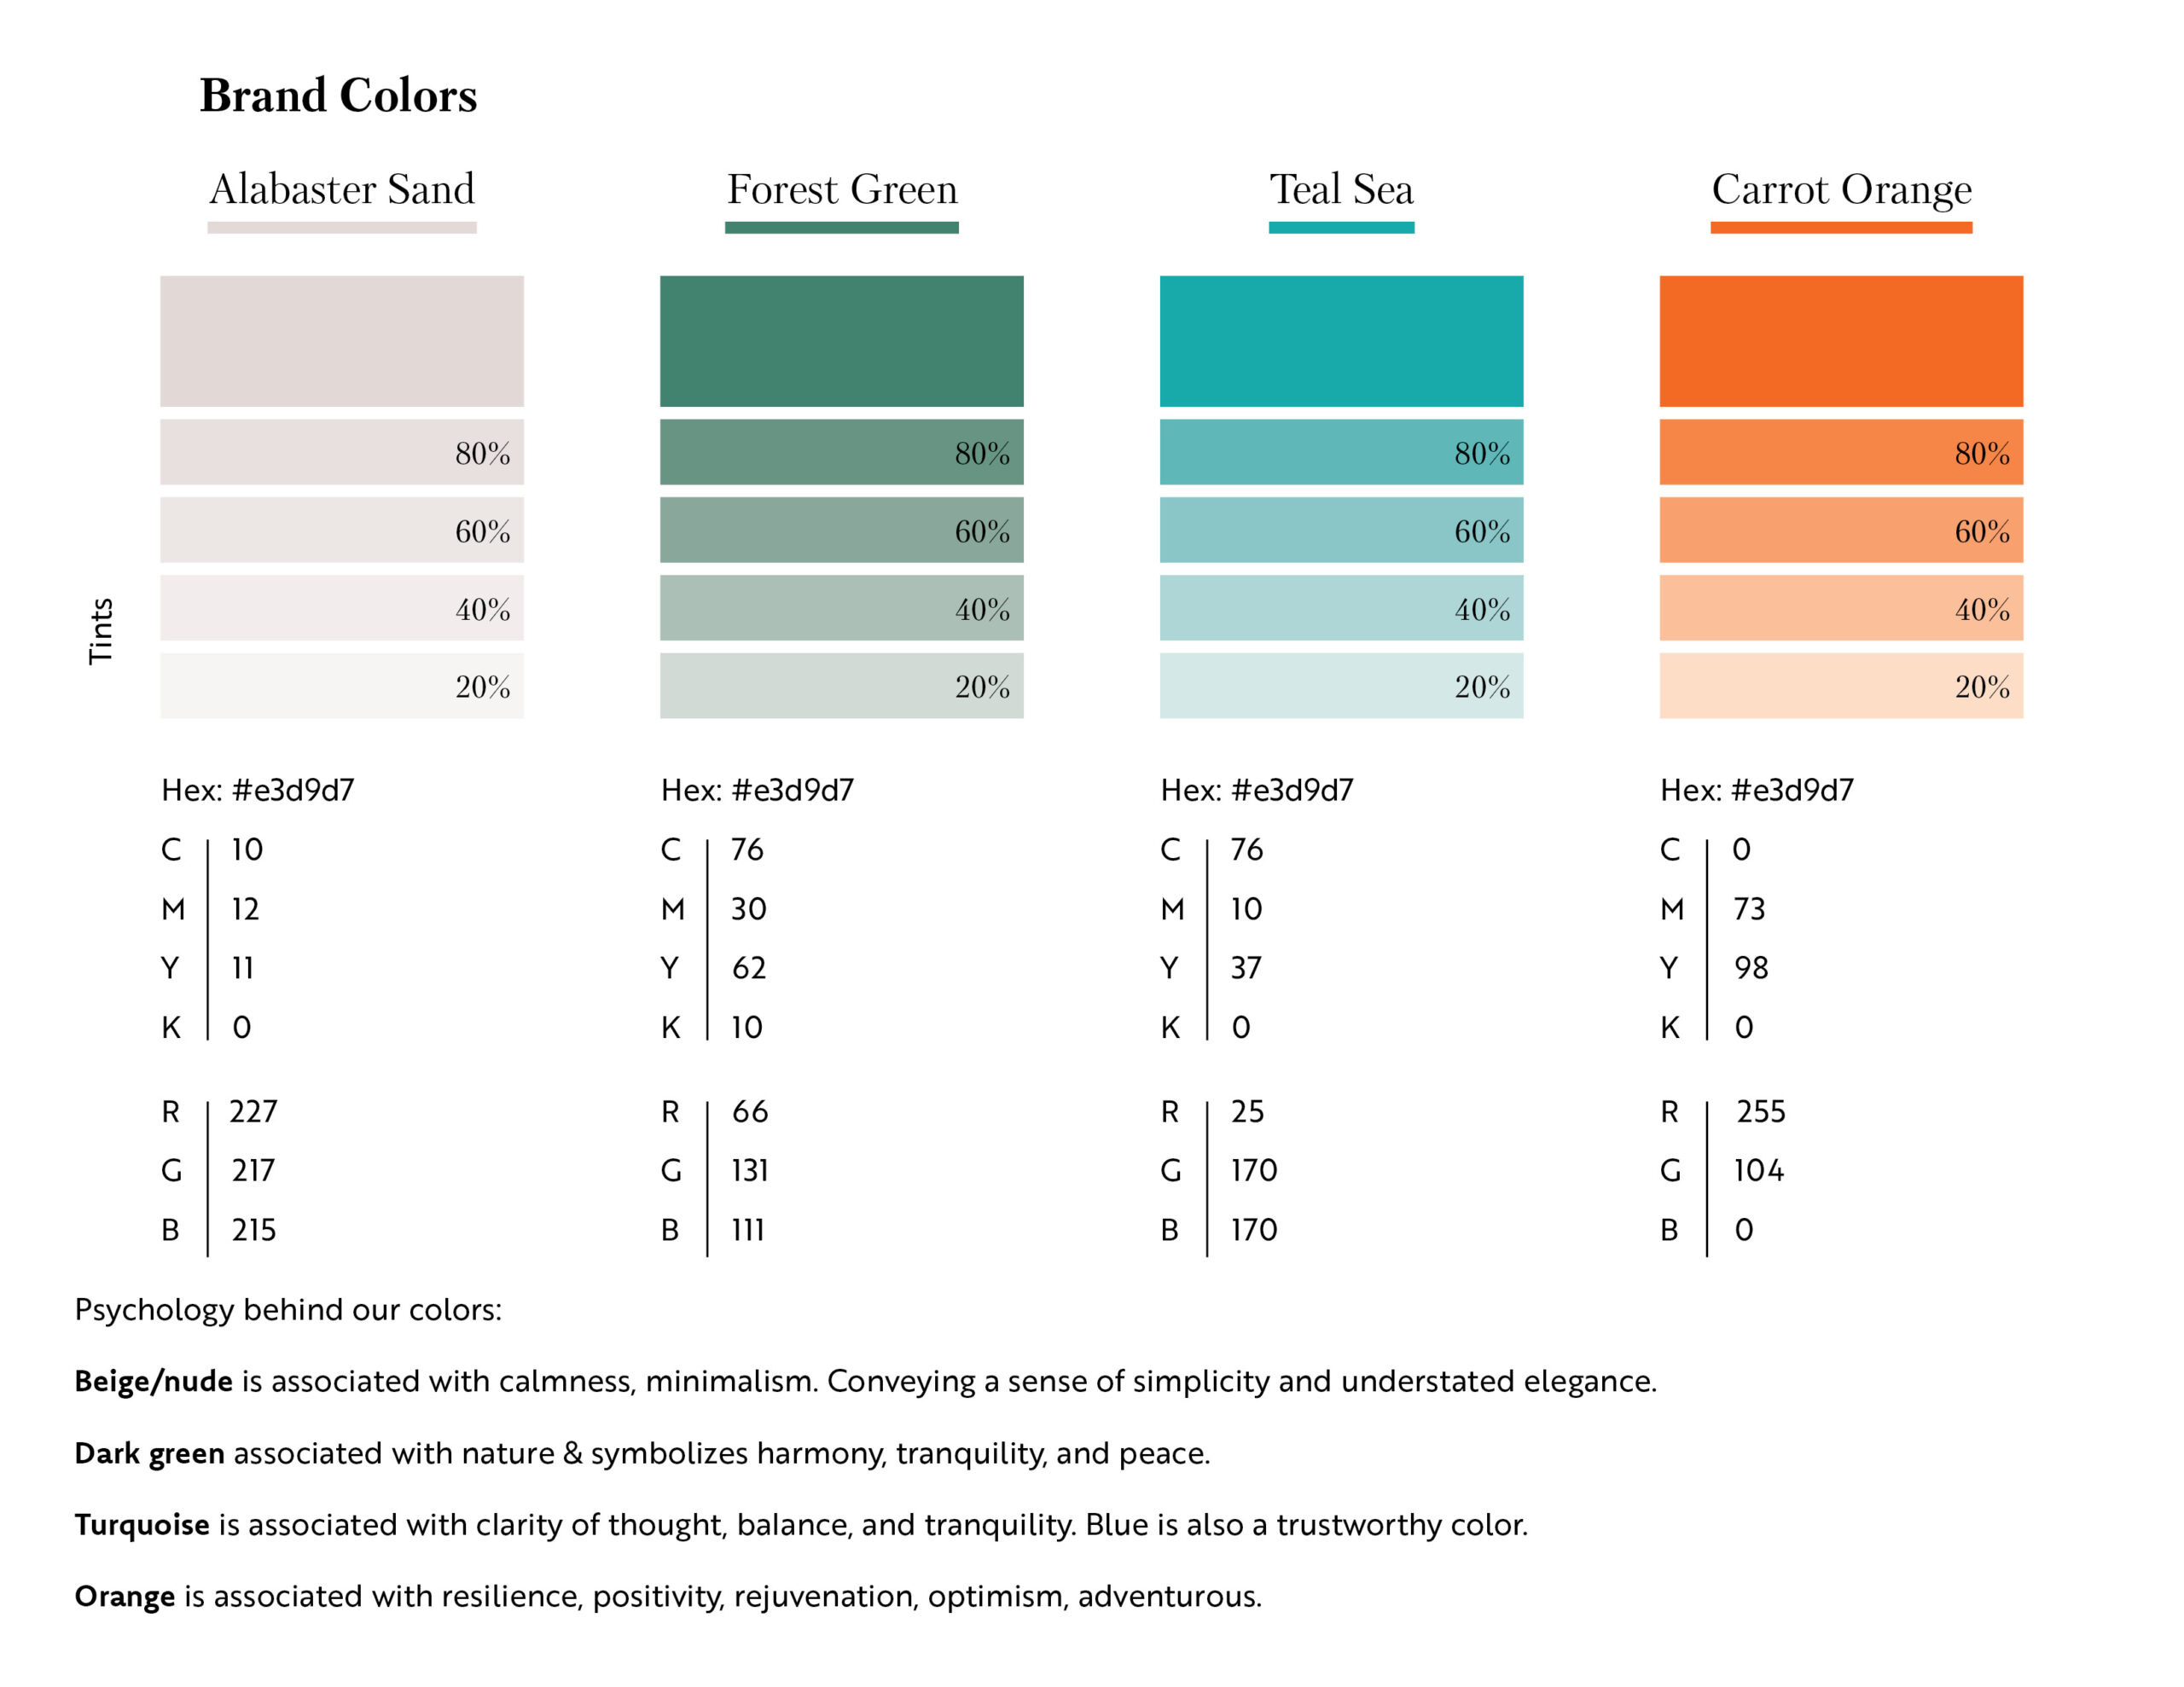Click the 20% Carrot Orange tint swatch
Viewport: 2184px width, 1687px height.
tap(1841, 686)
